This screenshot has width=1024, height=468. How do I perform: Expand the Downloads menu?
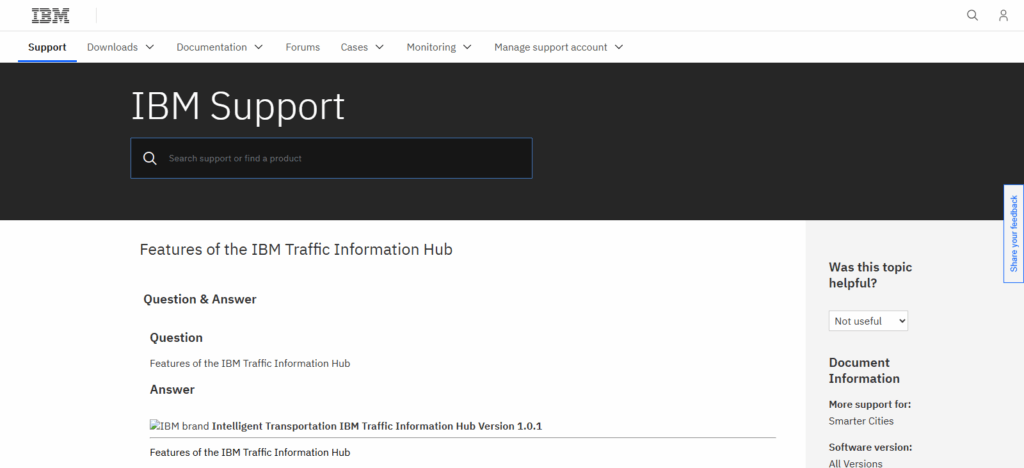(121, 47)
